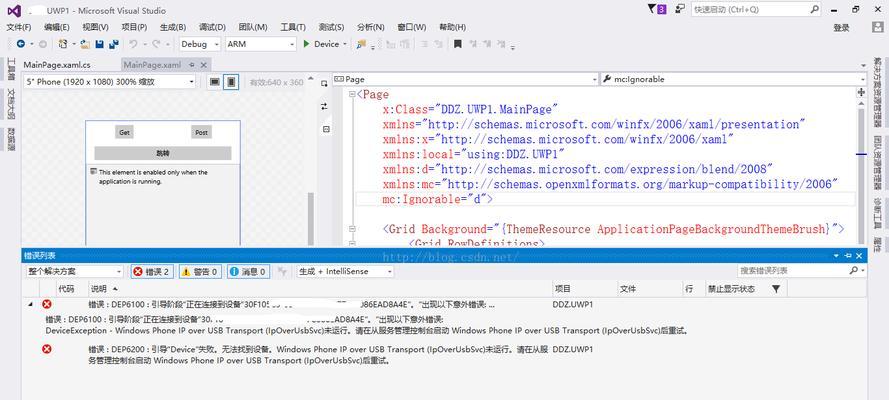Open the mc:Ignorable member dropdown
The image size is (889, 400).
[734, 79]
